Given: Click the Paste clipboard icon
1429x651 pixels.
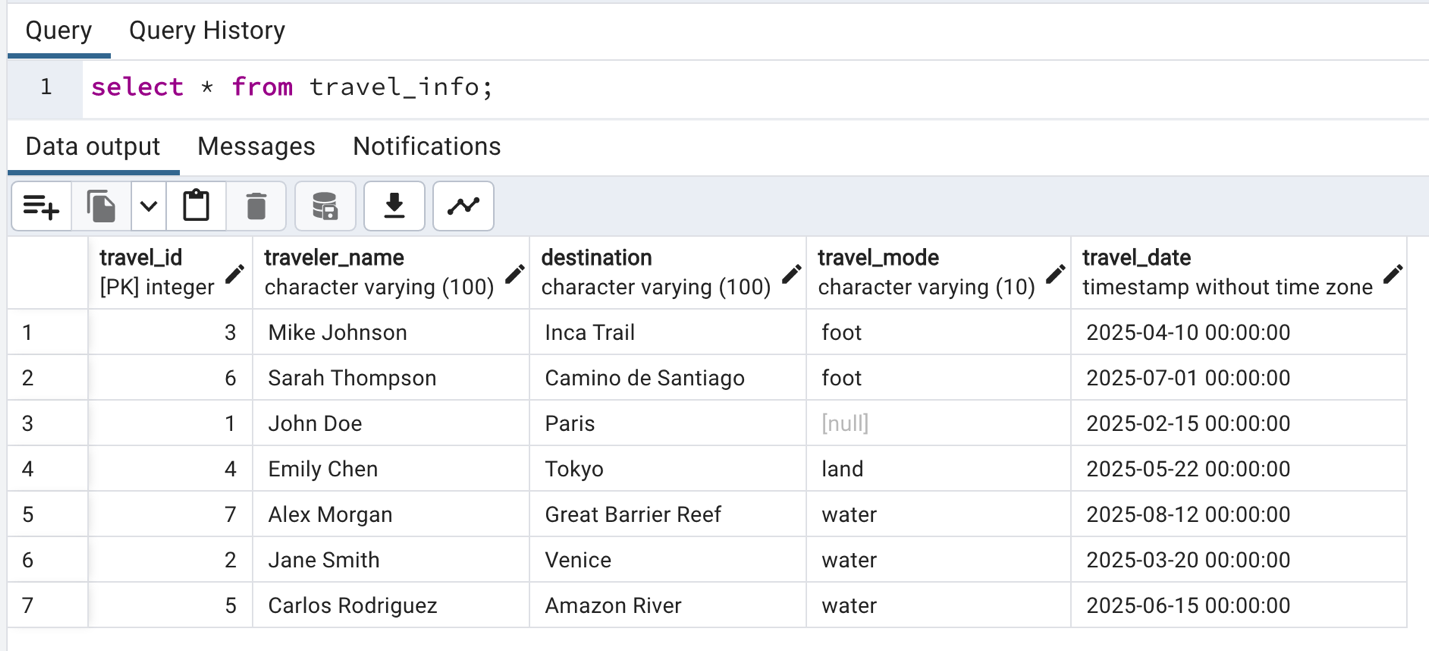Looking at the screenshot, I should click(x=196, y=206).
